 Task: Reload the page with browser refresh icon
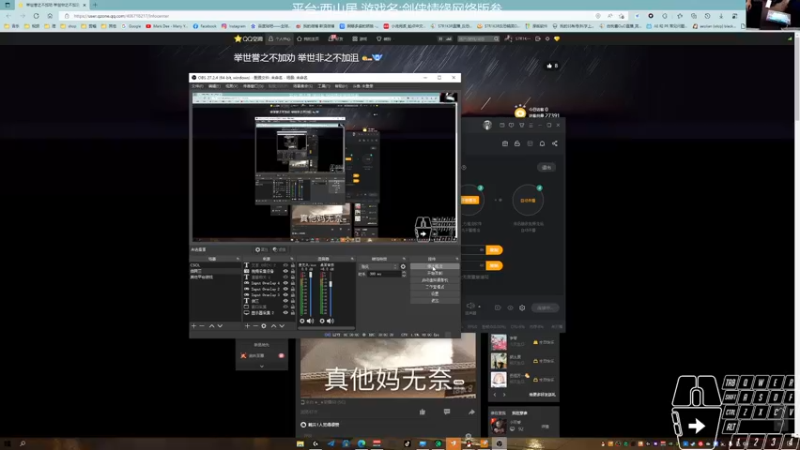(x=36, y=16)
